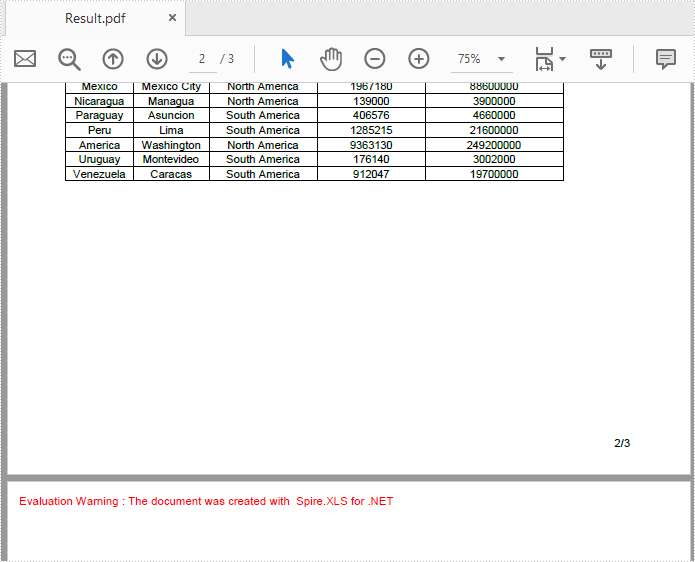Click South America in Peru row
Viewport: 695px width, 562px height.
coord(263,130)
